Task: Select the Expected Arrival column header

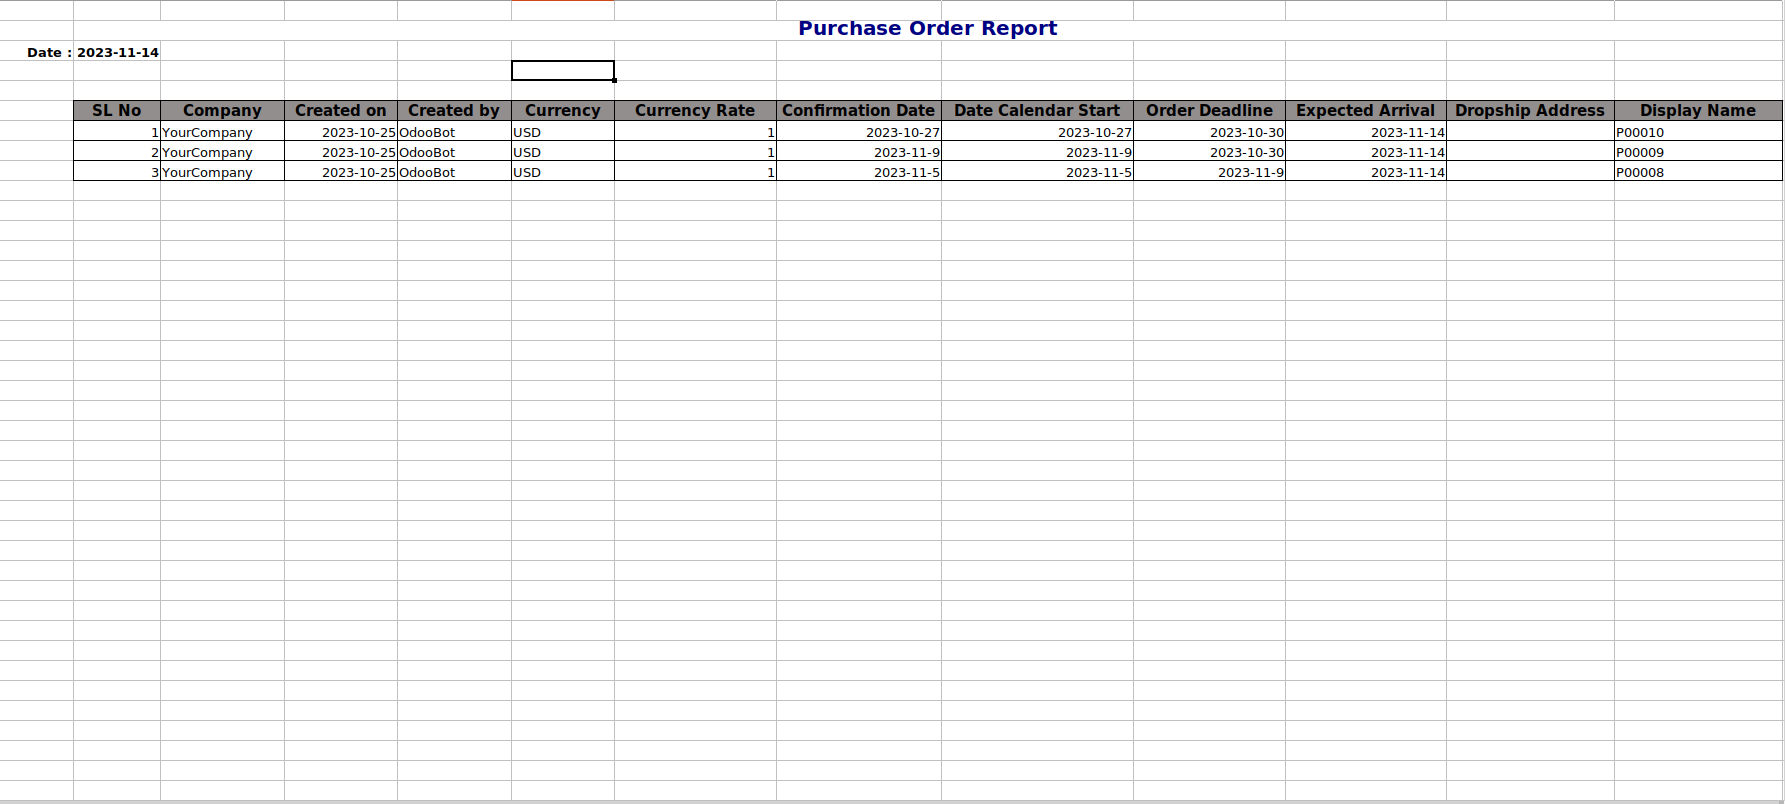Action: pos(1365,111)
